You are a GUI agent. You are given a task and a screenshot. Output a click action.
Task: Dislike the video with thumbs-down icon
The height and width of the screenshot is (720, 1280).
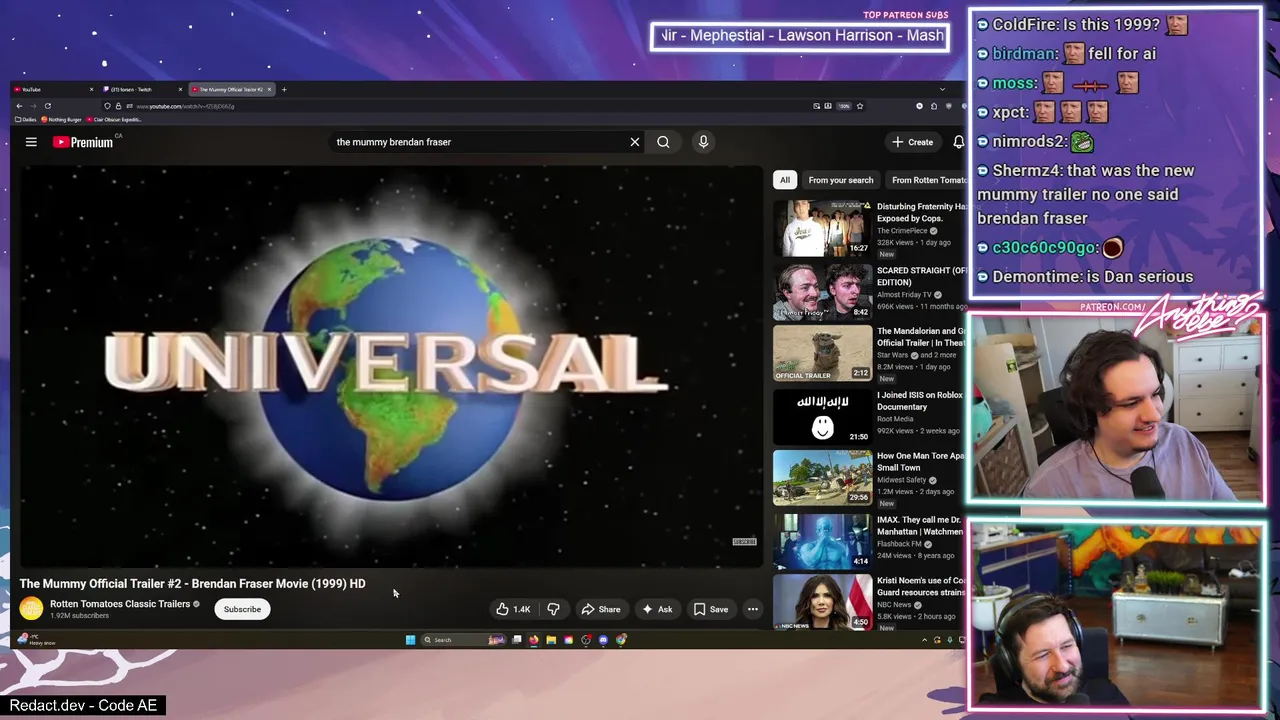point(553,609)
